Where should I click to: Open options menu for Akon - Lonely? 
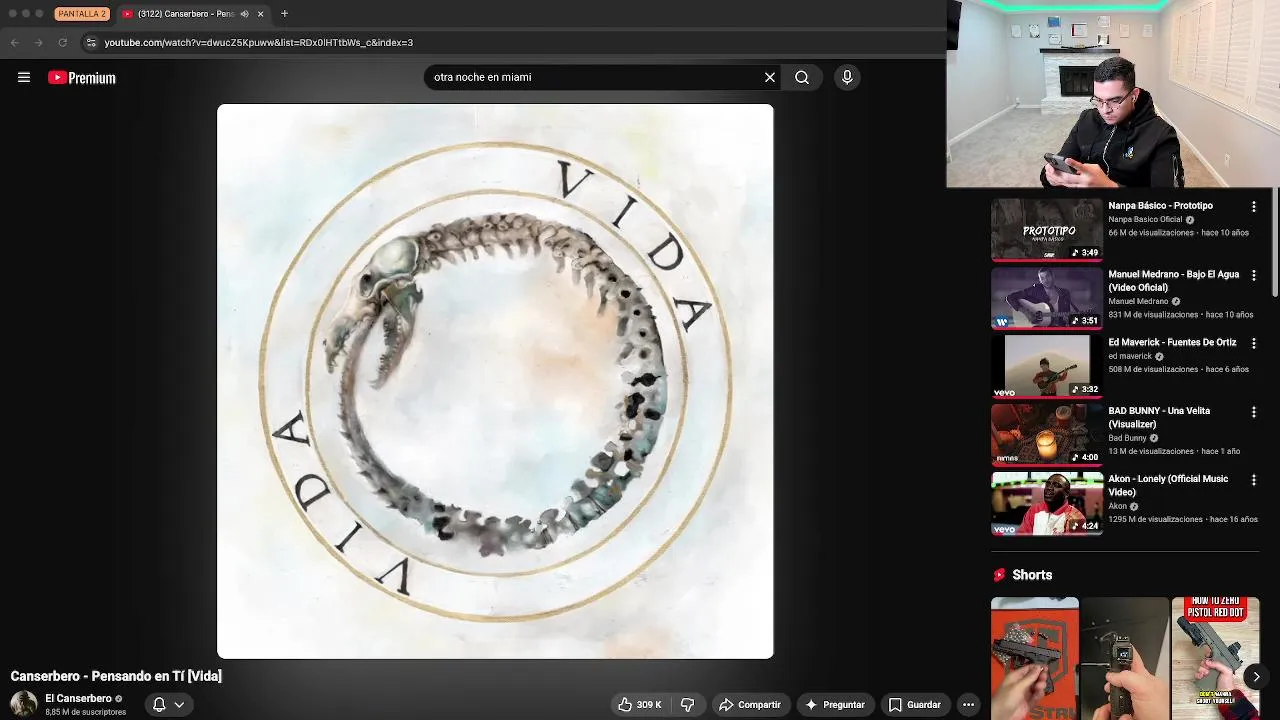pos(1254,480)
